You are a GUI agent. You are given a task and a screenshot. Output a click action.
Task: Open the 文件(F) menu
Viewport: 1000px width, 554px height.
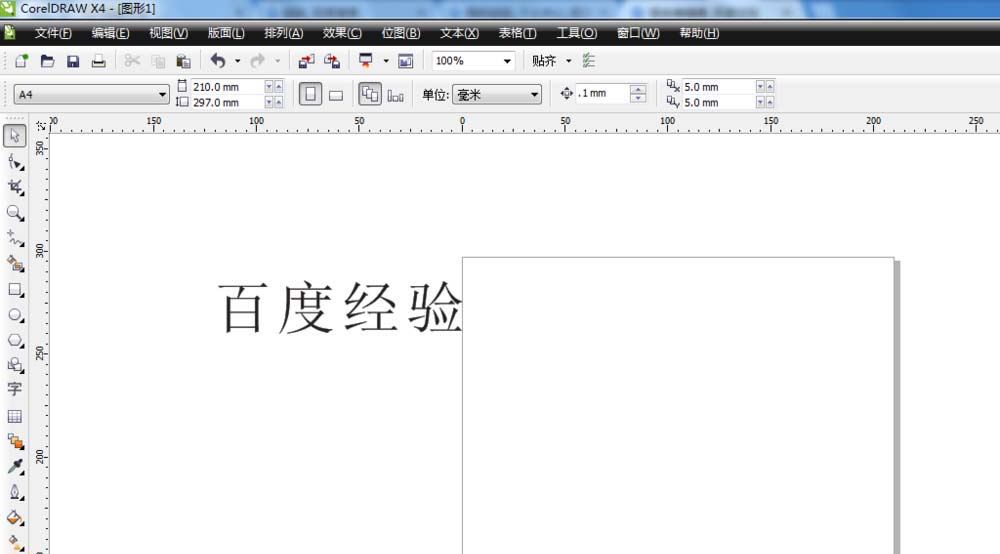pyautogui.click(x=53, y=33)
